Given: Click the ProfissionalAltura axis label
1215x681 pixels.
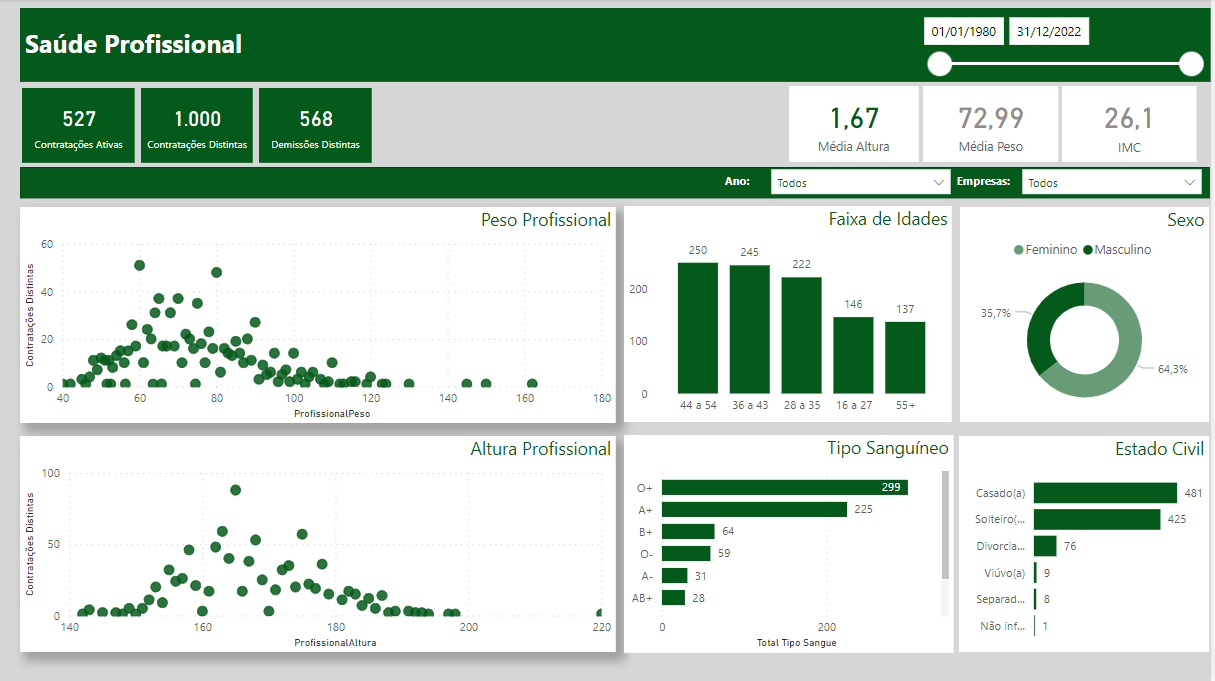Looking at the screenshot, I should coord(335,642).
